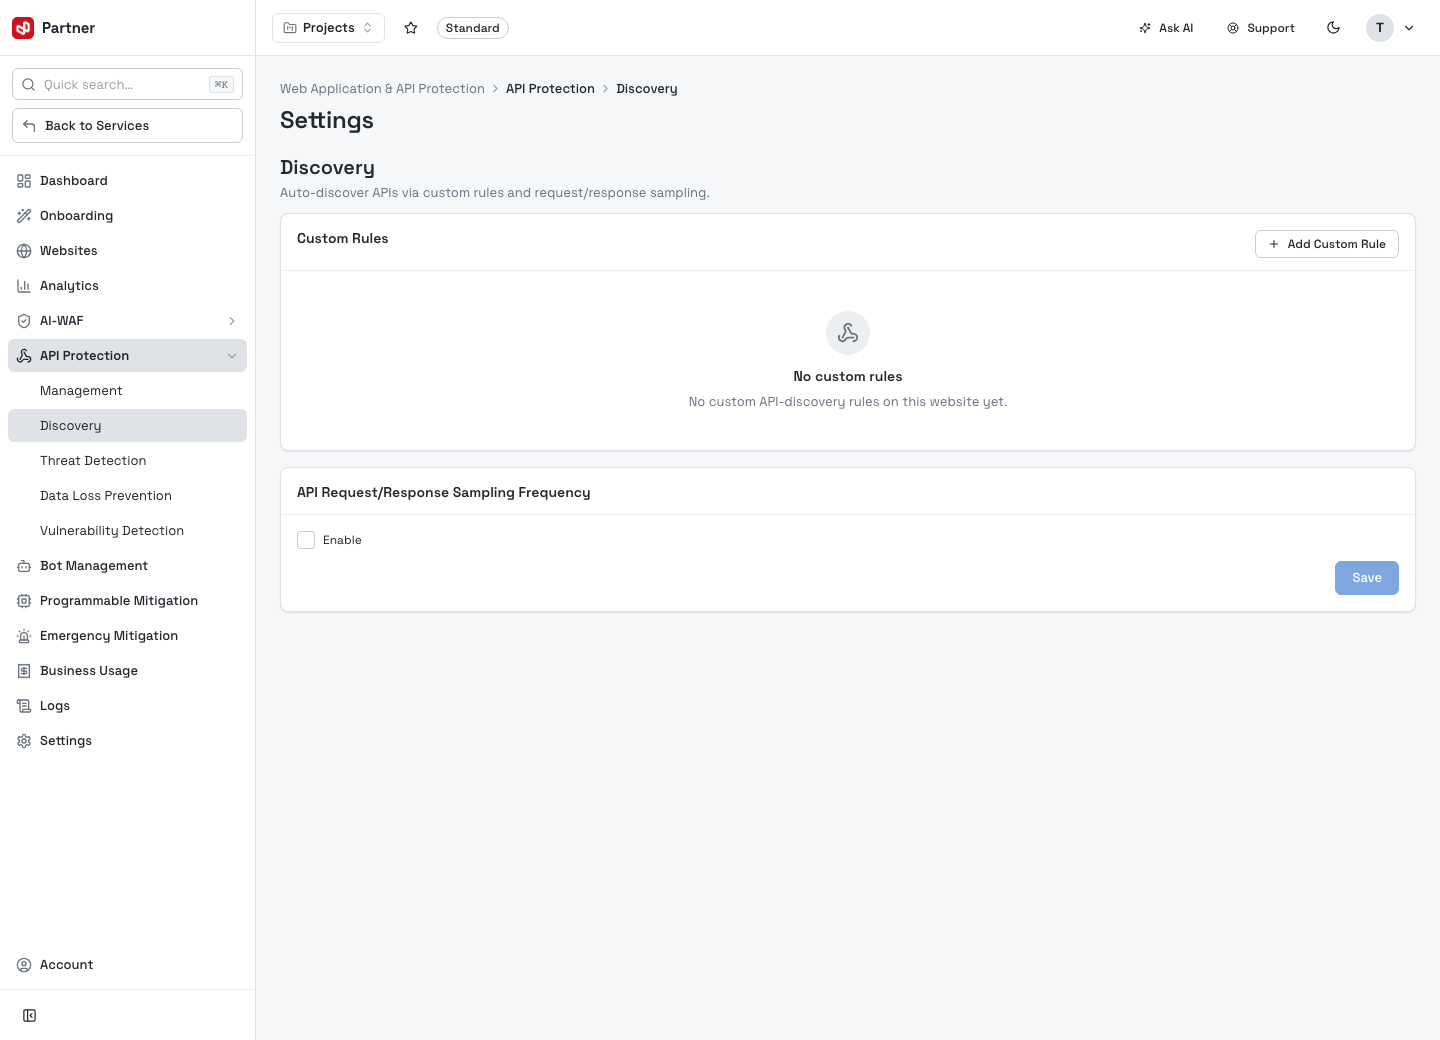The height and width of the screenshot is (1040, 1440).
Task: Enable sampling frequency checkbox
Action: click(x=306, y=540)
